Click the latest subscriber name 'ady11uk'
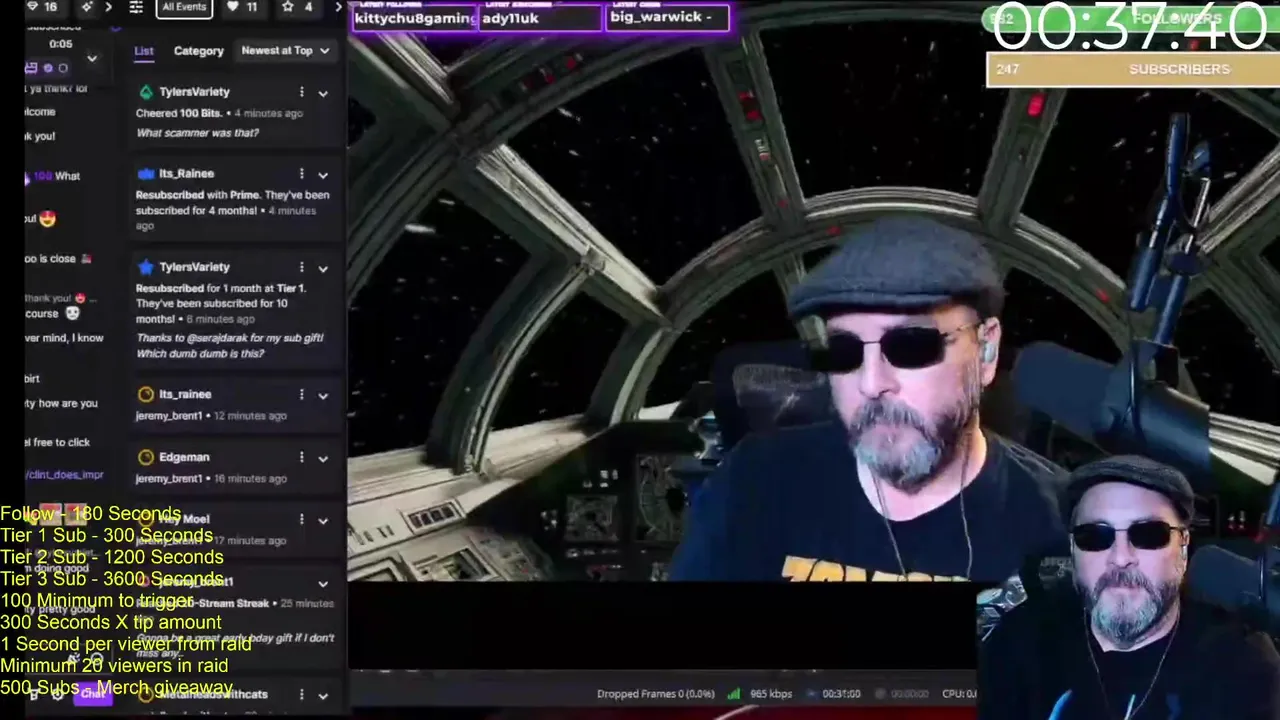The width and height of the screenshot is (1280, 720). coord(510,18)
